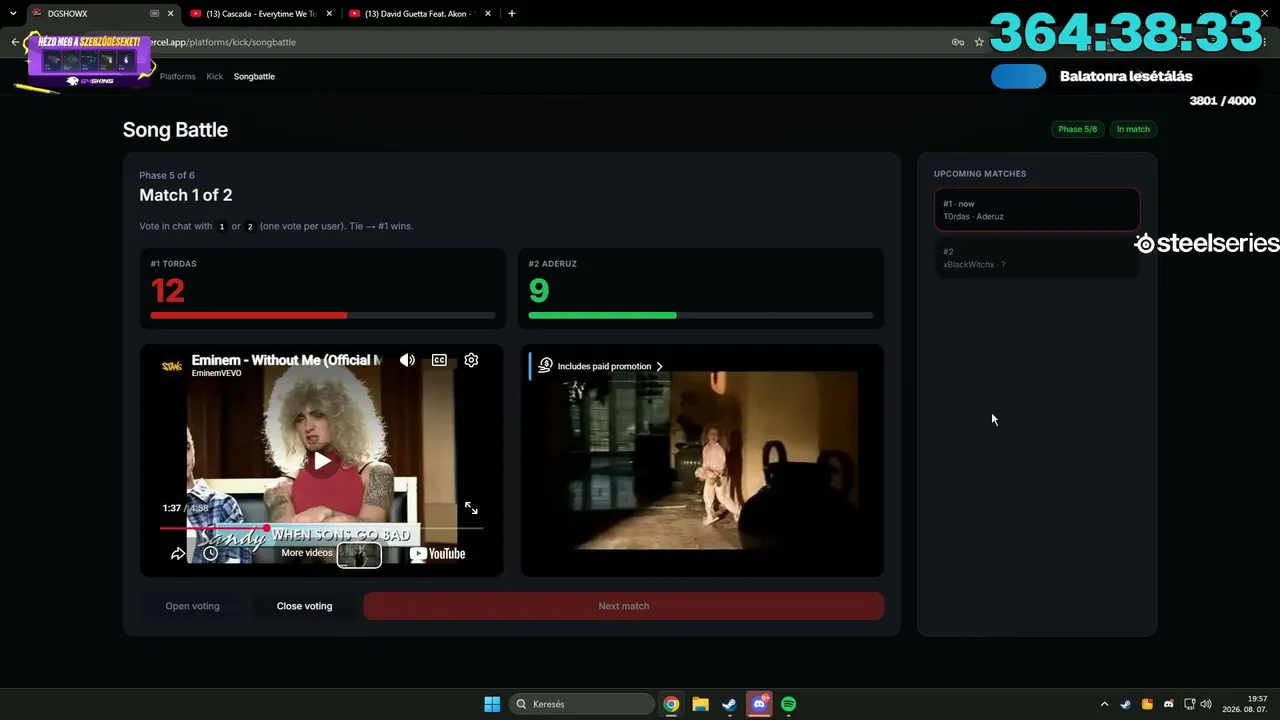Mute the Eminem video with the speaker icon

[x=407, y=360]
